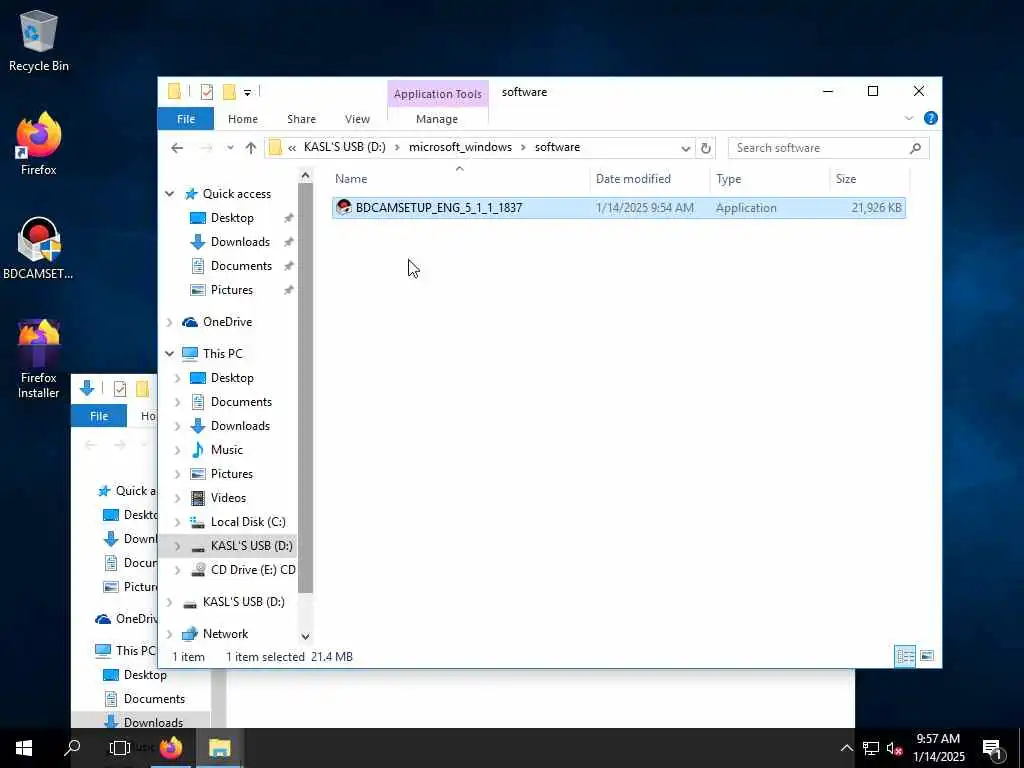Open the address bar history dropdown
The width and height of the screenshot is (1024, 768).
click(x=685, y=148)
